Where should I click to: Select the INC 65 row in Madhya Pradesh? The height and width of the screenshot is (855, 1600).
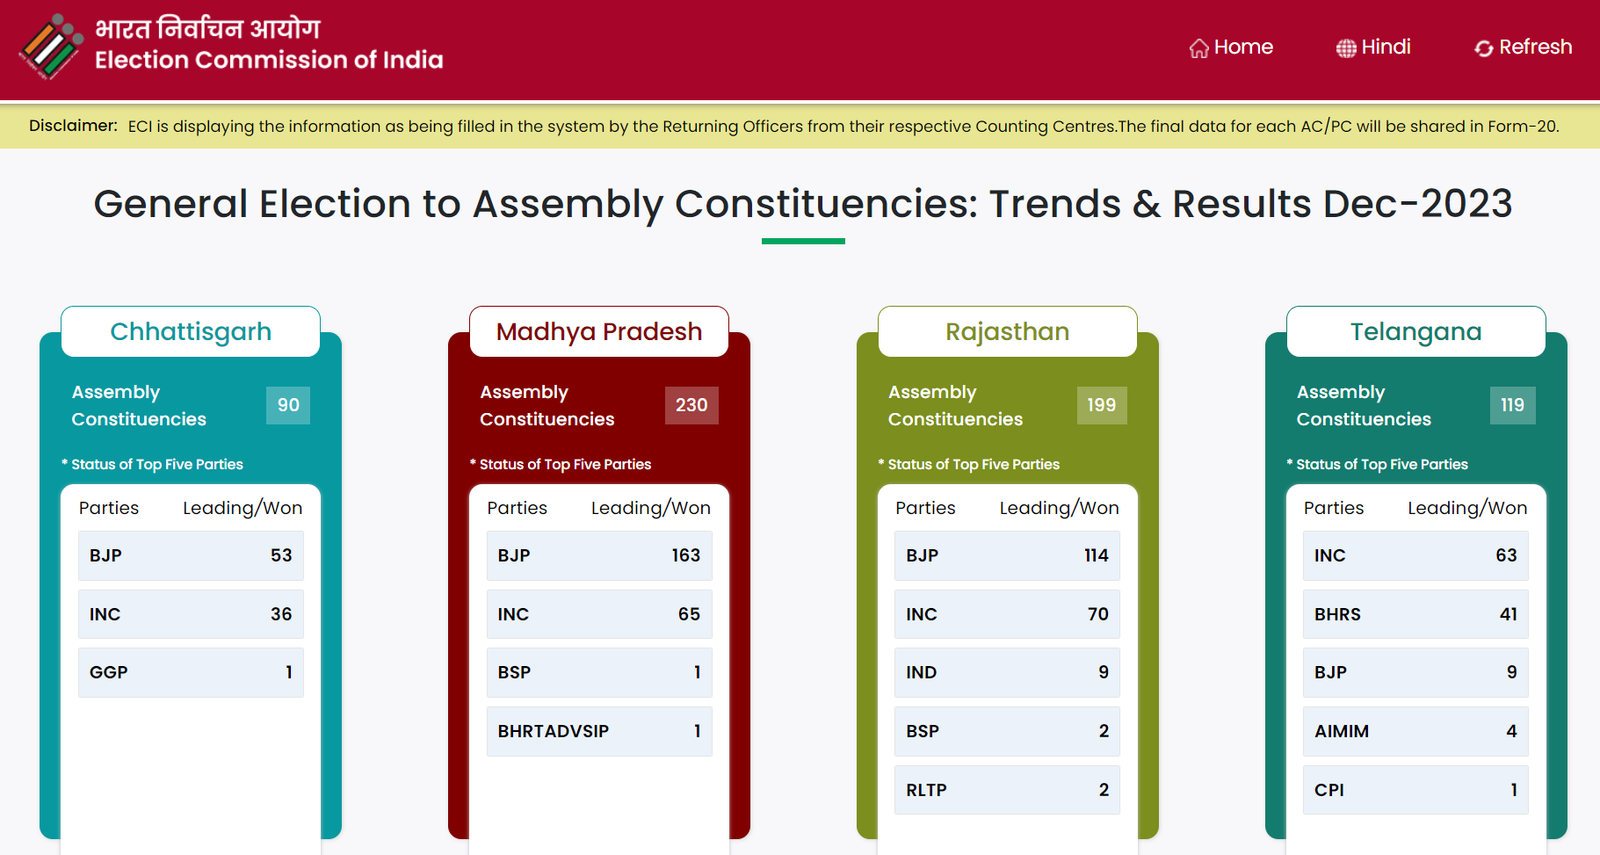[599, 614]
